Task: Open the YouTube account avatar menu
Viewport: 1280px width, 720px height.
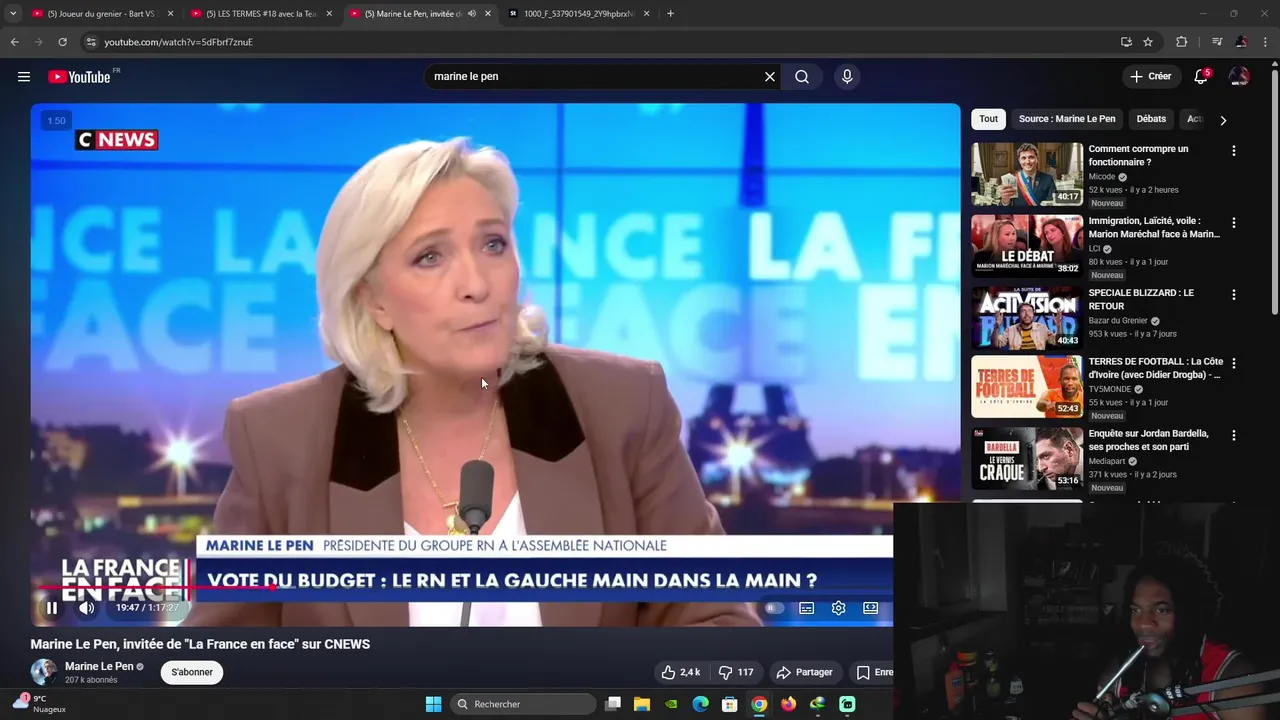Action: click(x=1239, y=77)
